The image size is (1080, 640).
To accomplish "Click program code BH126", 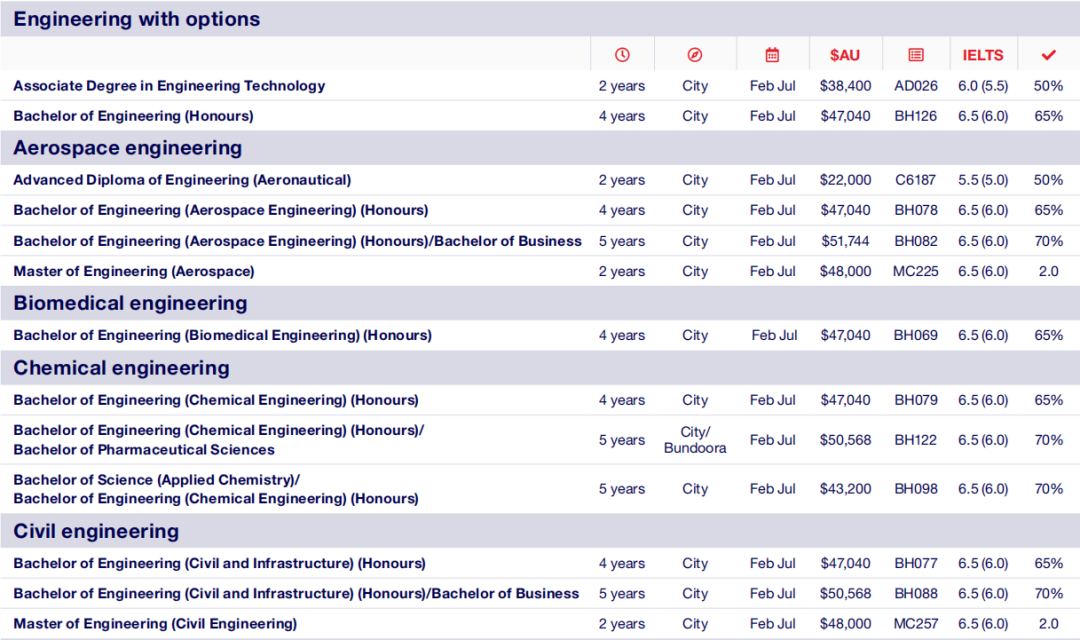I will coord(915,116).
